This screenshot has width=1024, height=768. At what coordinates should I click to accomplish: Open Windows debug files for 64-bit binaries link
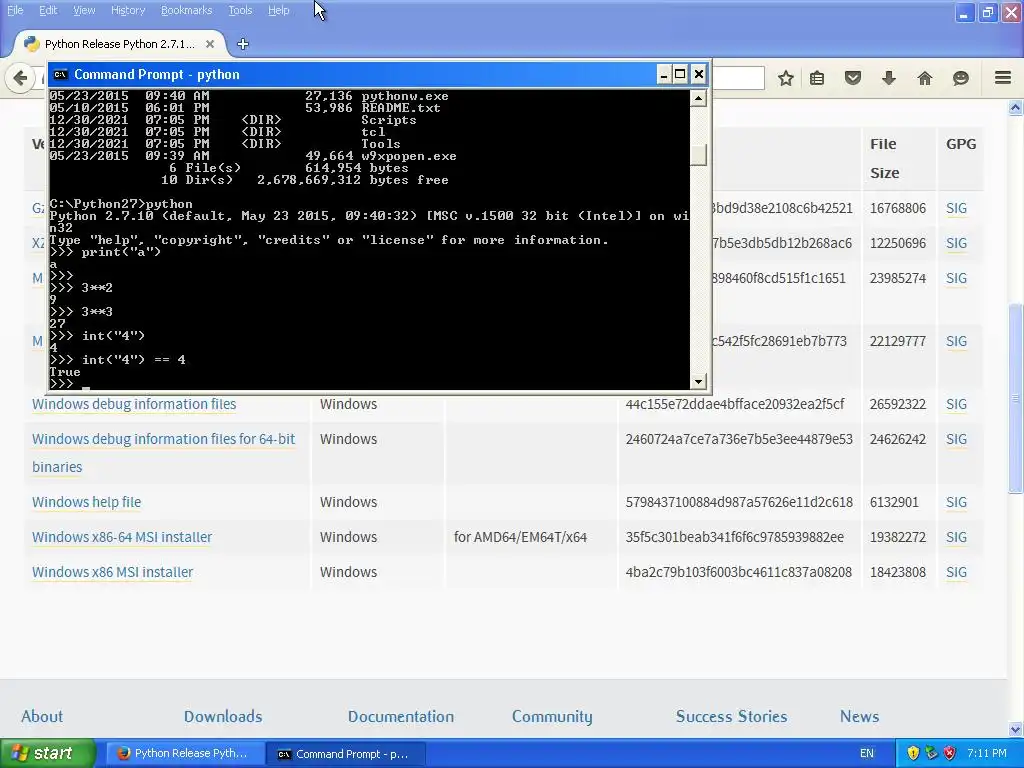[x=163, y=453]
